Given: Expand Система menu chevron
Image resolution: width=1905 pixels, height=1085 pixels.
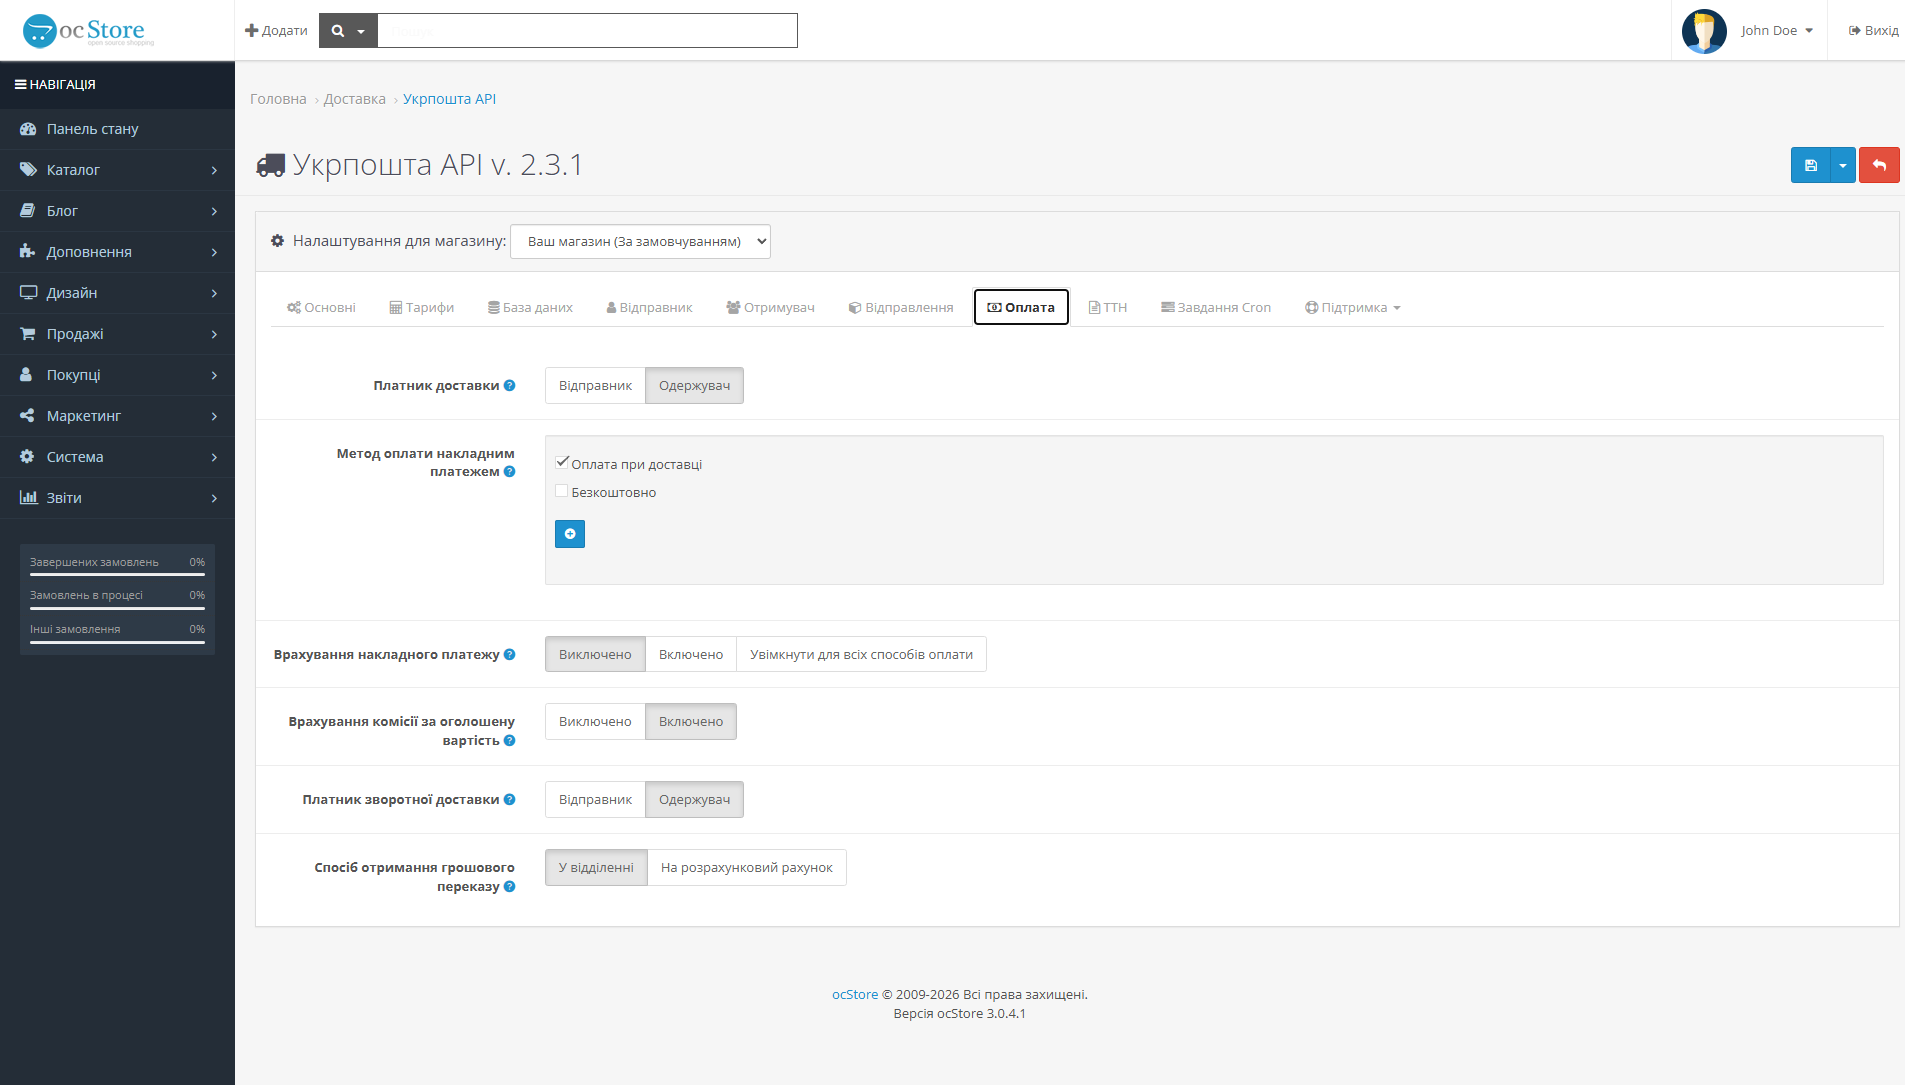Looking at the screenshot, I should [x=214, y=458].
